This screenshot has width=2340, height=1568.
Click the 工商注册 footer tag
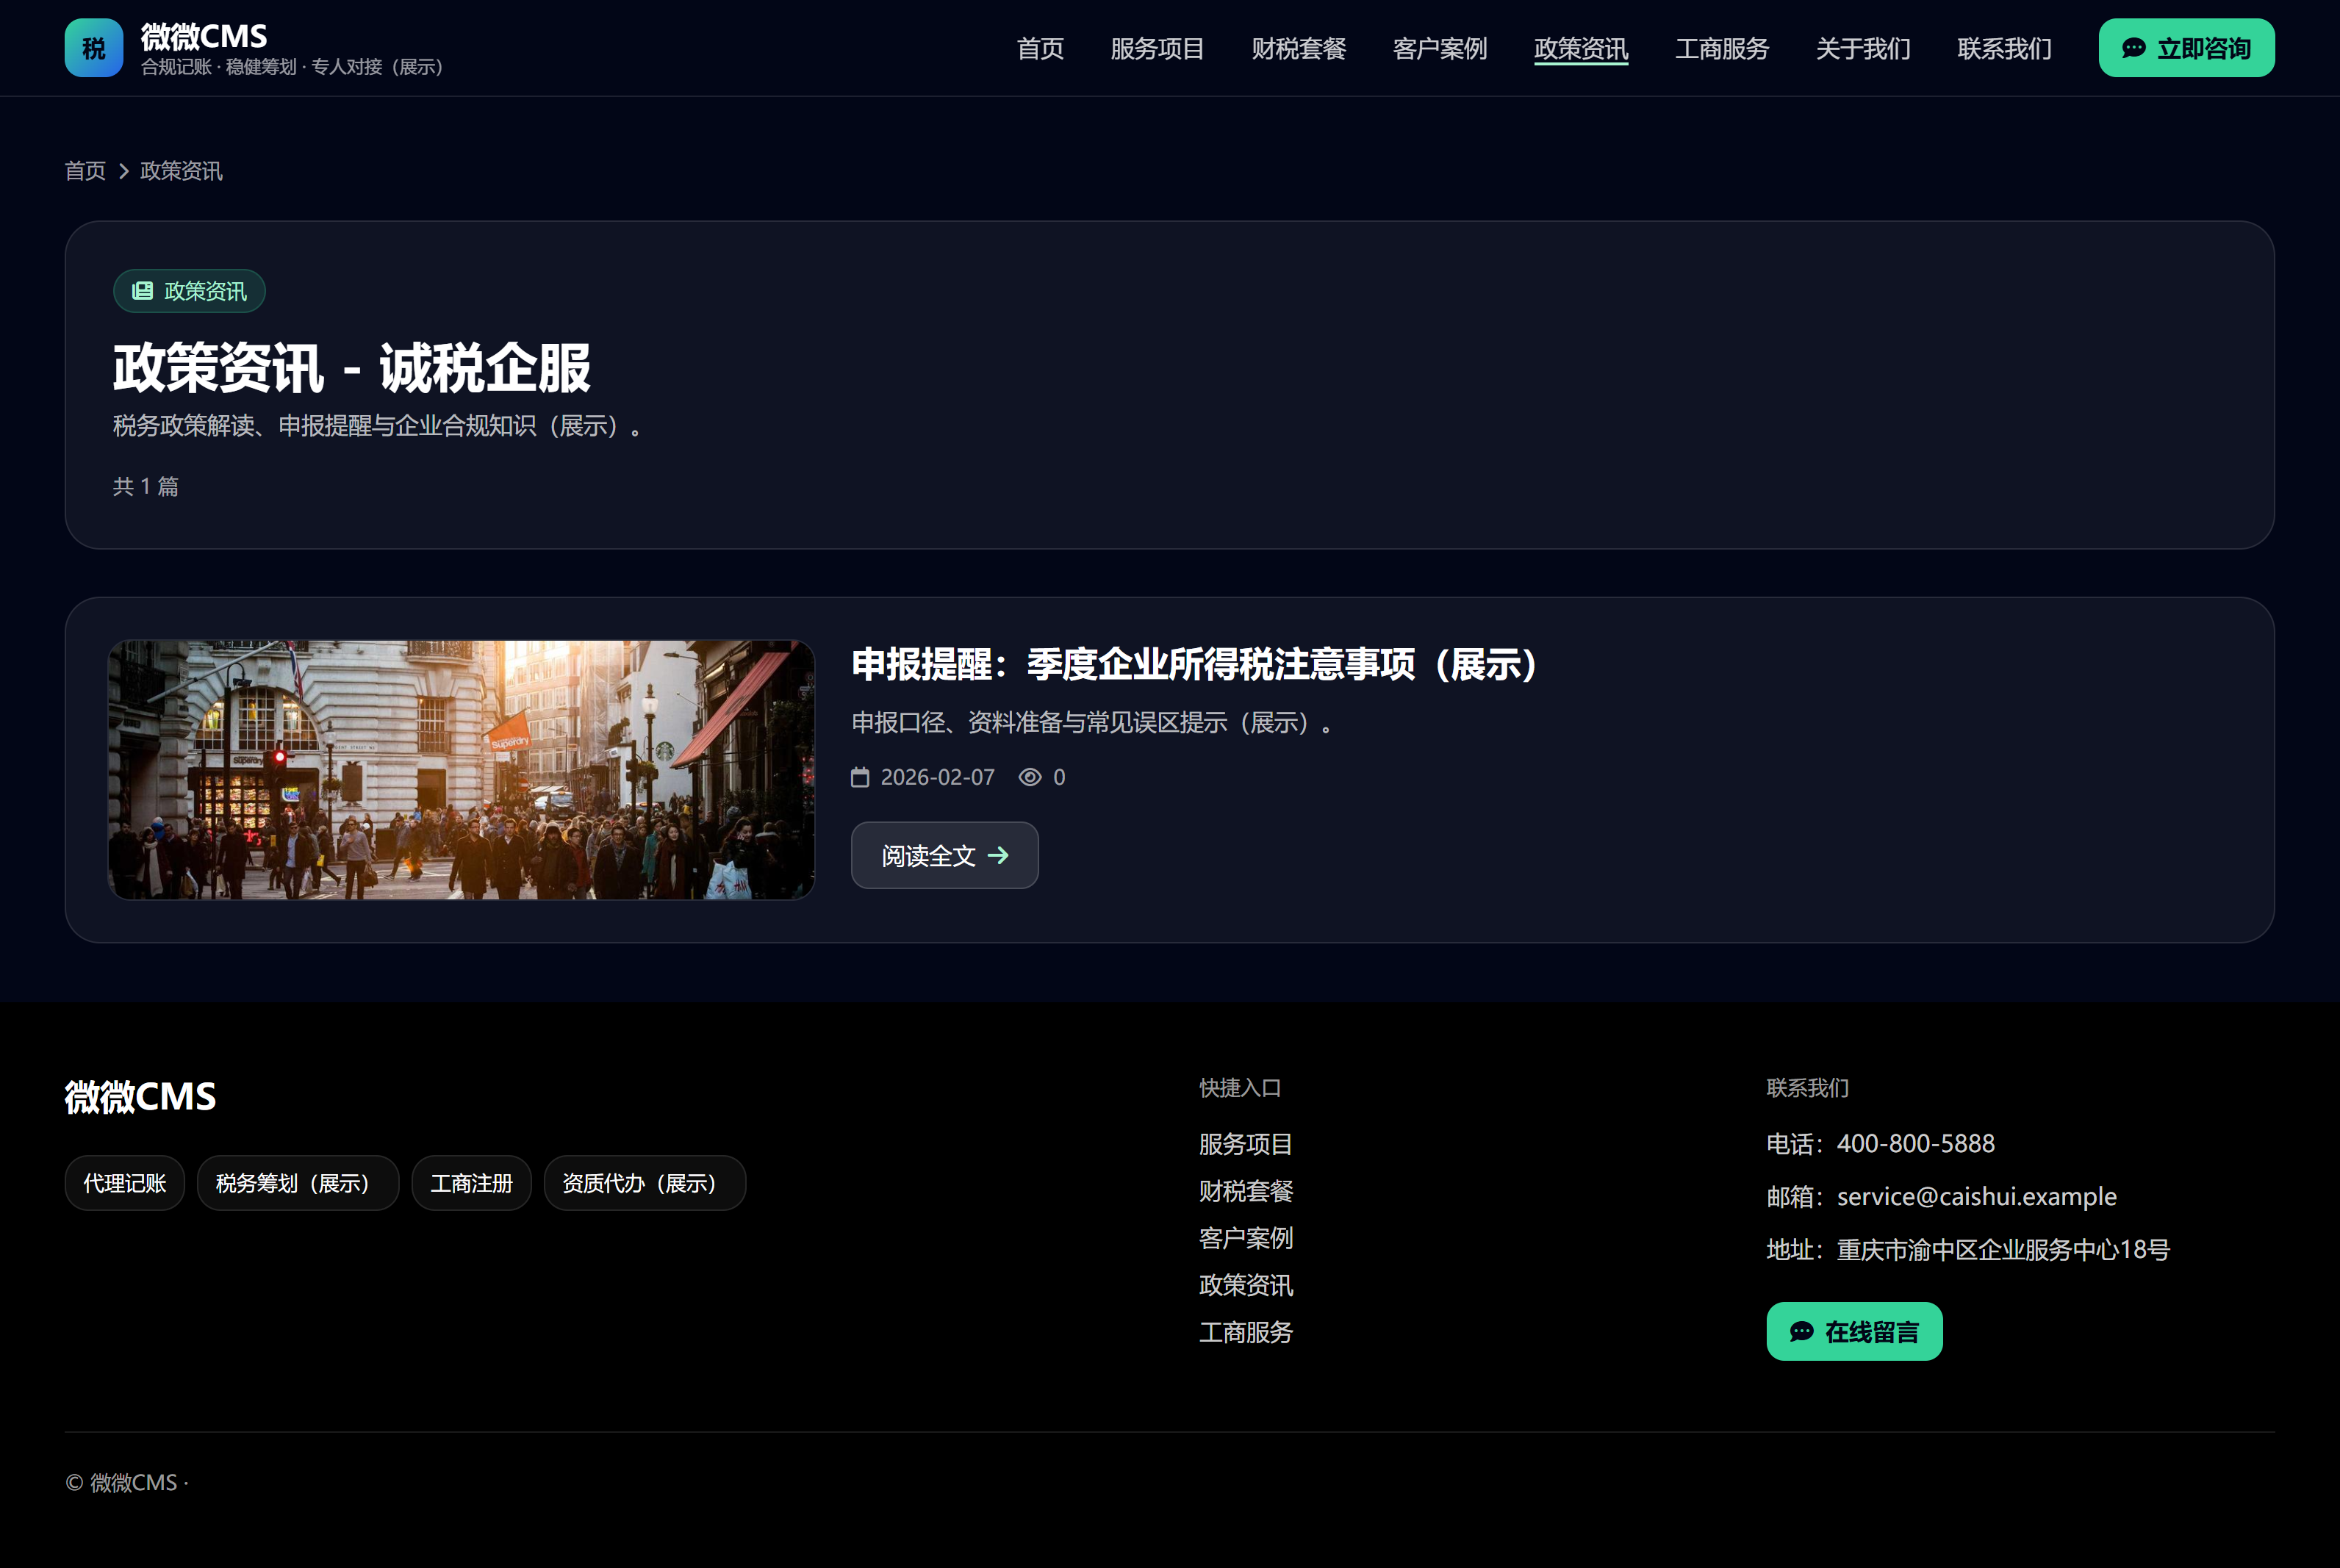(471, 1183)
